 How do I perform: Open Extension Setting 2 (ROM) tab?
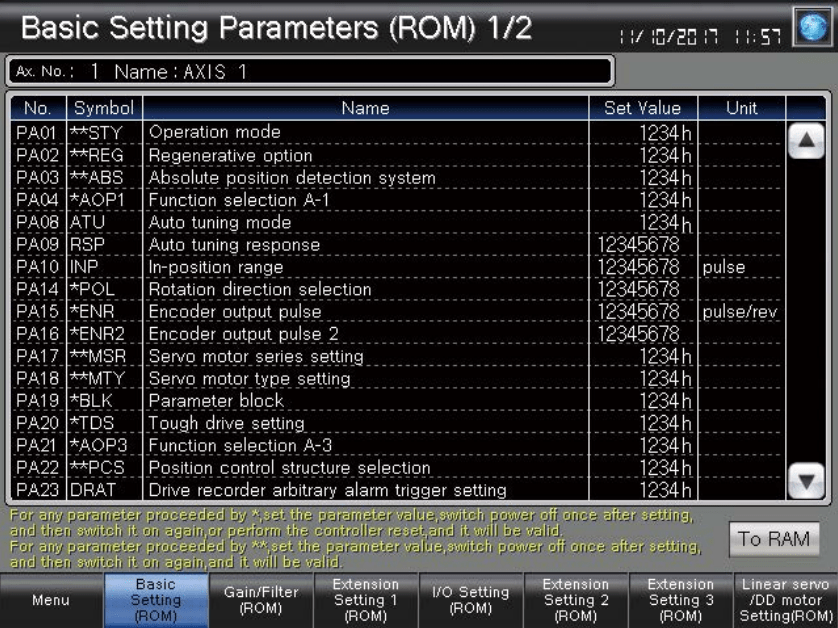point(575,601)
